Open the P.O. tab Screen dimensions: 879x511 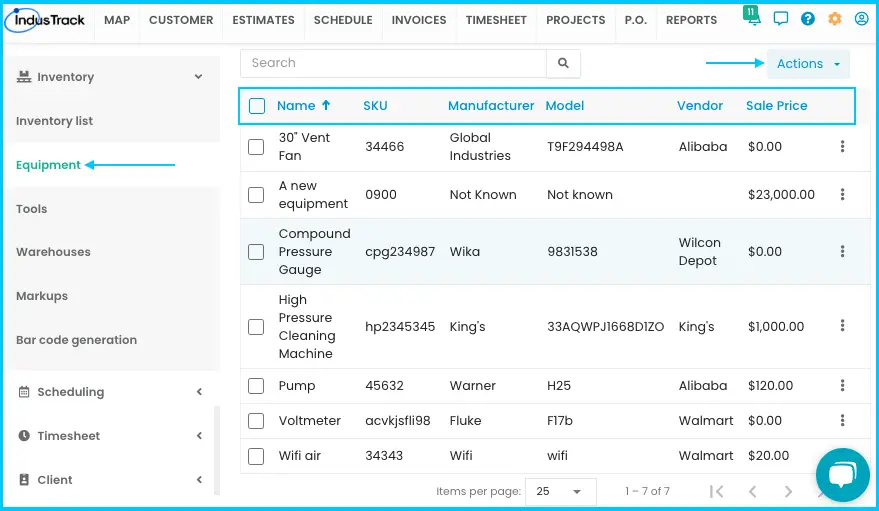tap(636, 20)
